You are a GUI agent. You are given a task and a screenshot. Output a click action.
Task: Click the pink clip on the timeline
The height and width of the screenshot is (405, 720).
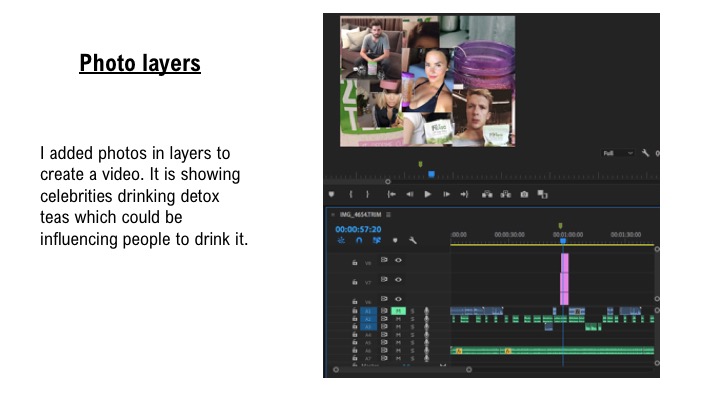click(x=564, y=278)
